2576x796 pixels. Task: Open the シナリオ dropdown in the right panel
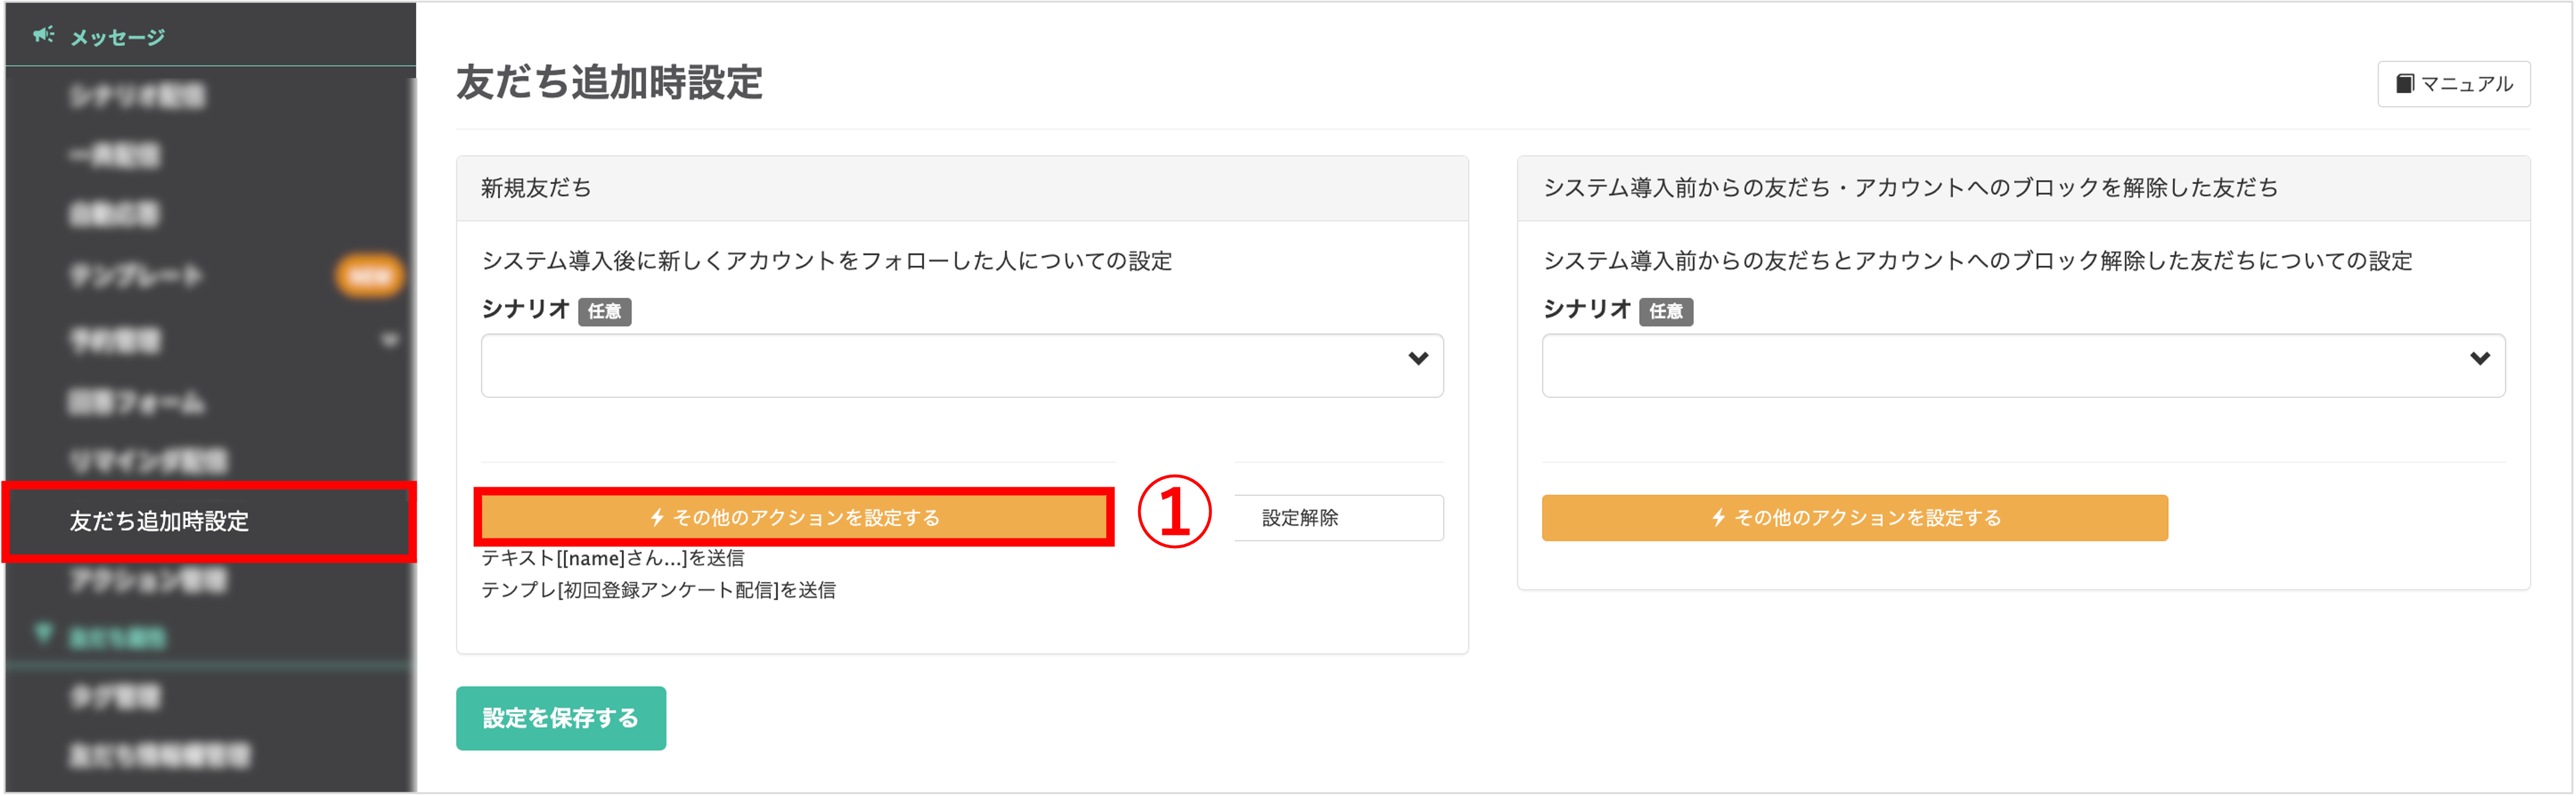(x=2023, y=366)
